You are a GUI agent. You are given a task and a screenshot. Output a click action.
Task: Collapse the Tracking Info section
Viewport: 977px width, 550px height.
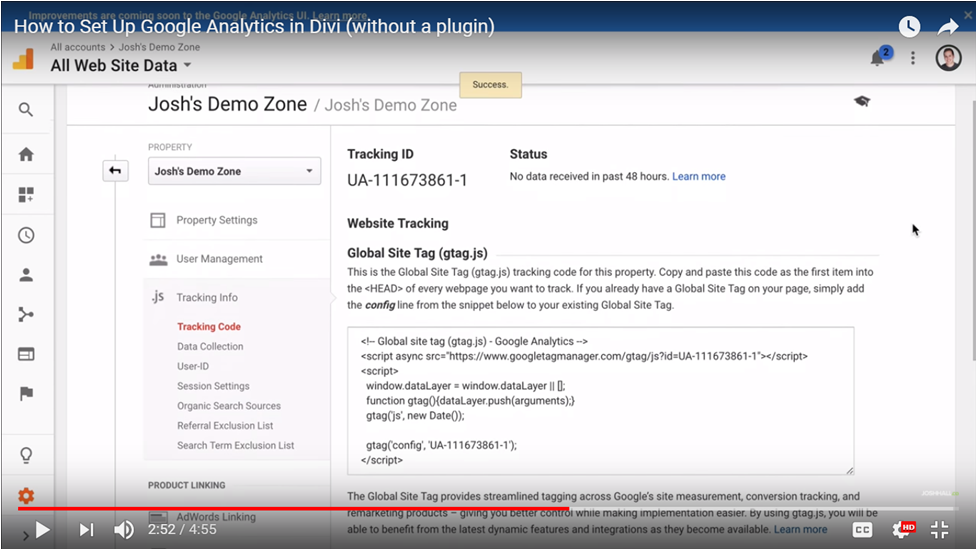[206, 297]
